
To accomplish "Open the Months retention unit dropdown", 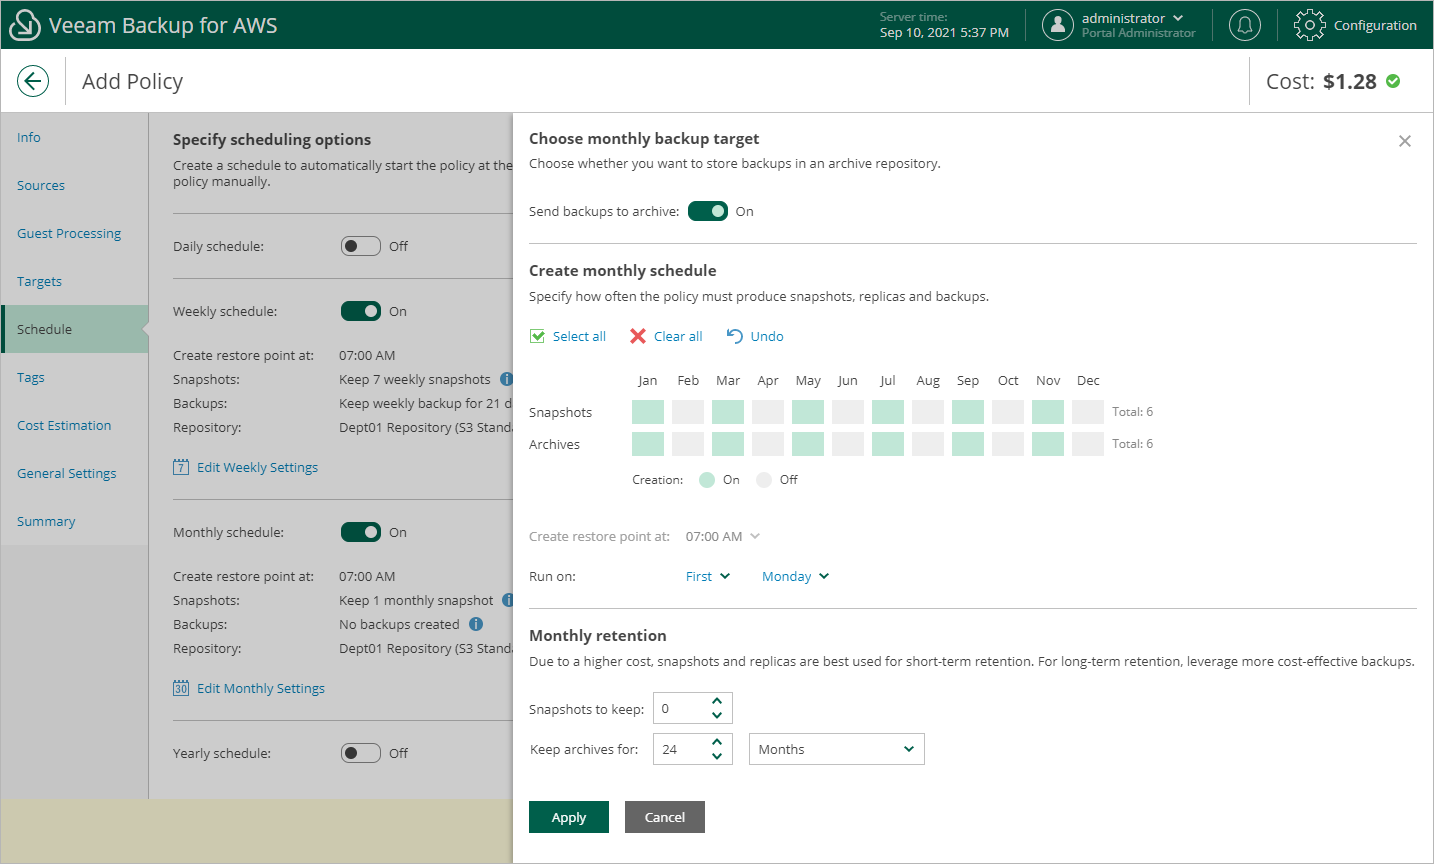I will click(836, 749).
